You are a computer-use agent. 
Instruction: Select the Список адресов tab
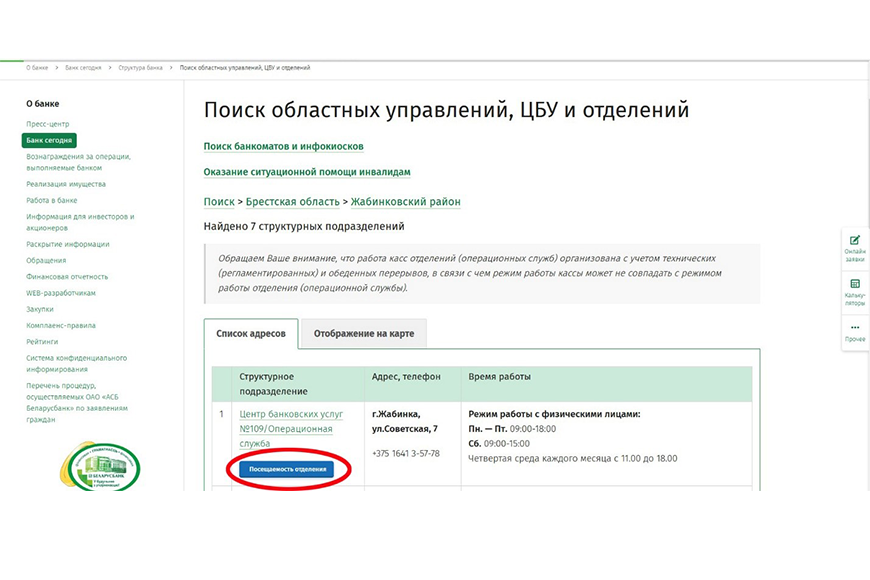pyautogui.click(x=251, y=334)
